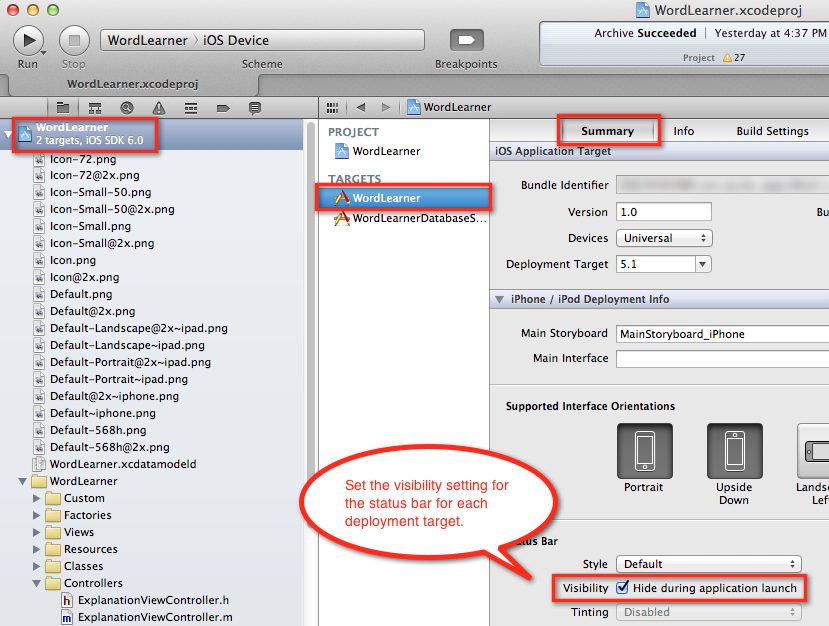Expand the Views folder
The image size is (829, 626).
pyautogui.click(x=36, y=532)
